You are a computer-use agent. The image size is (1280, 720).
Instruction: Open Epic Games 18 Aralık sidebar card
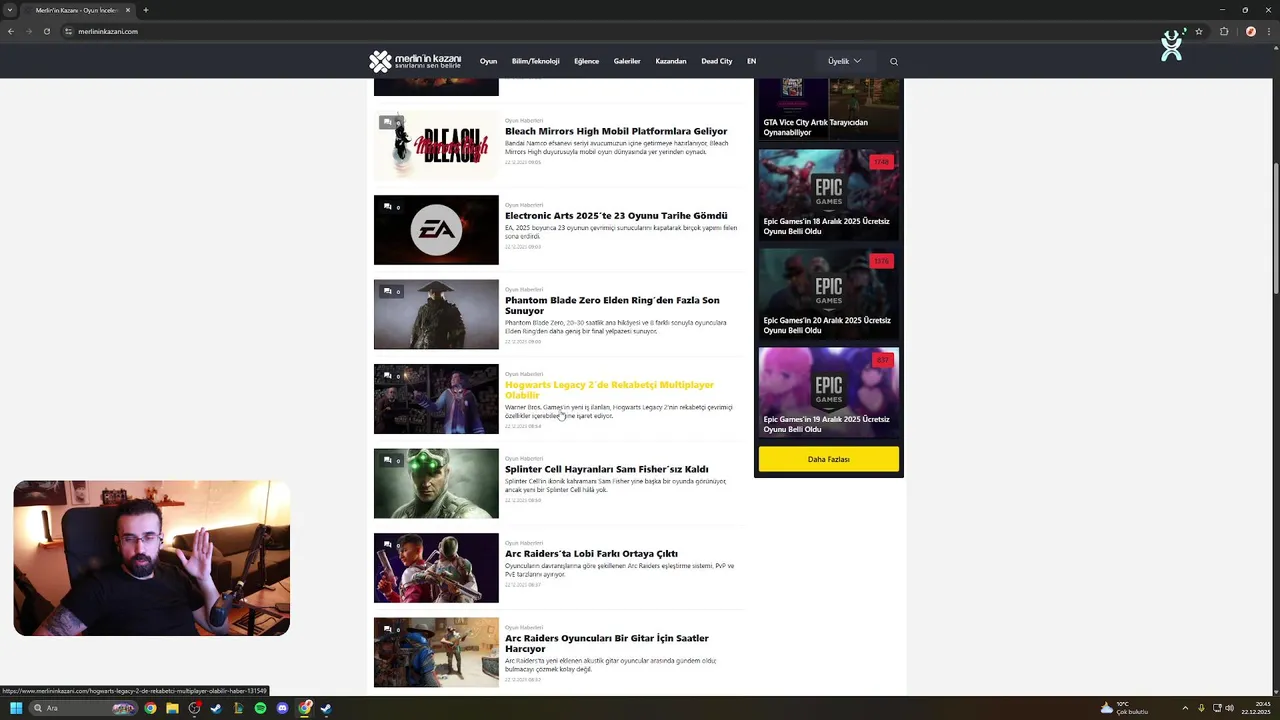(829, 194)
